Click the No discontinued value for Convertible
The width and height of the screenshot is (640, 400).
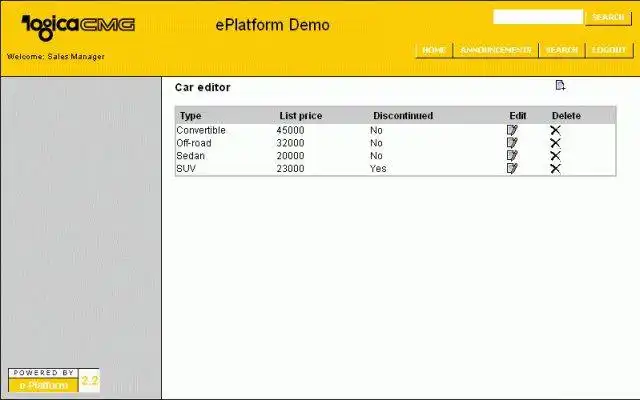tap(376, 130)
